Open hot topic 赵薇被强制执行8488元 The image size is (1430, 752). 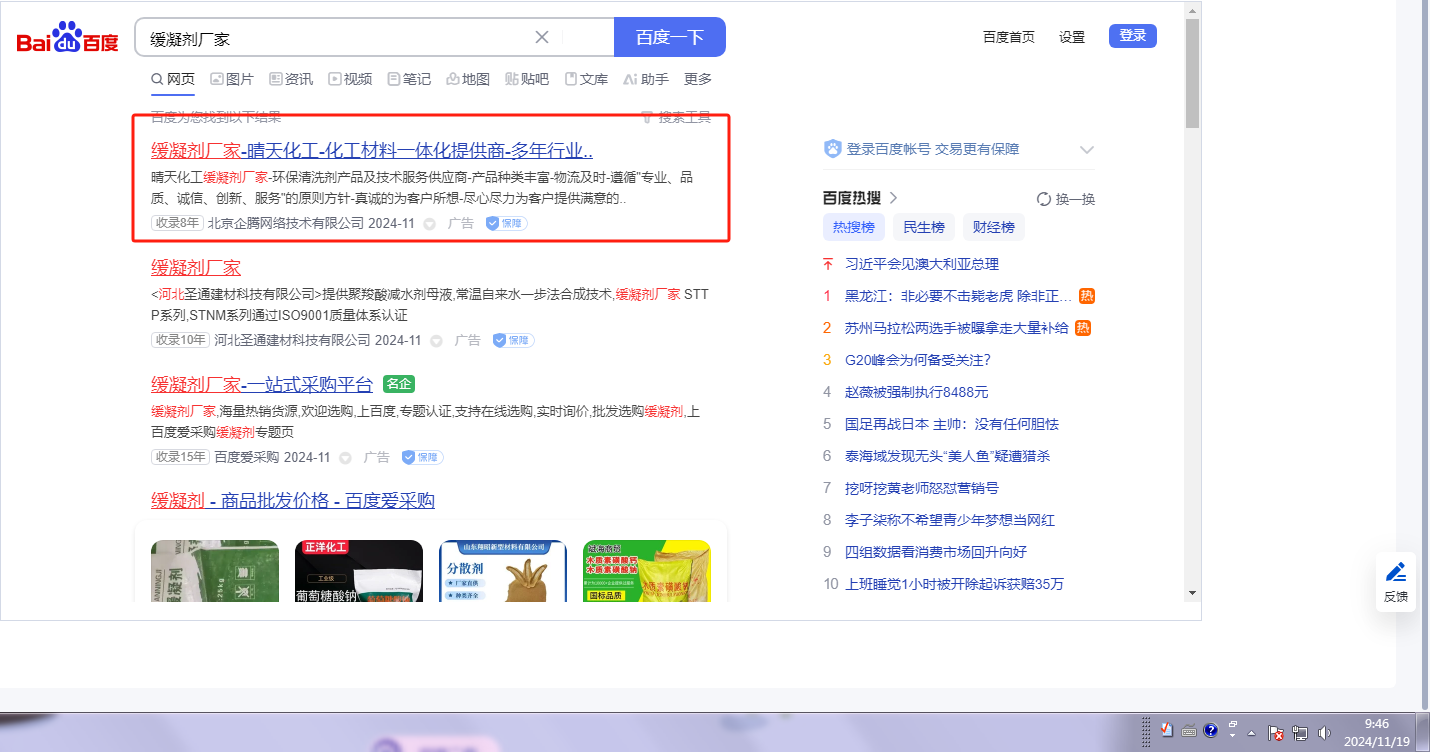click(917, 392)
